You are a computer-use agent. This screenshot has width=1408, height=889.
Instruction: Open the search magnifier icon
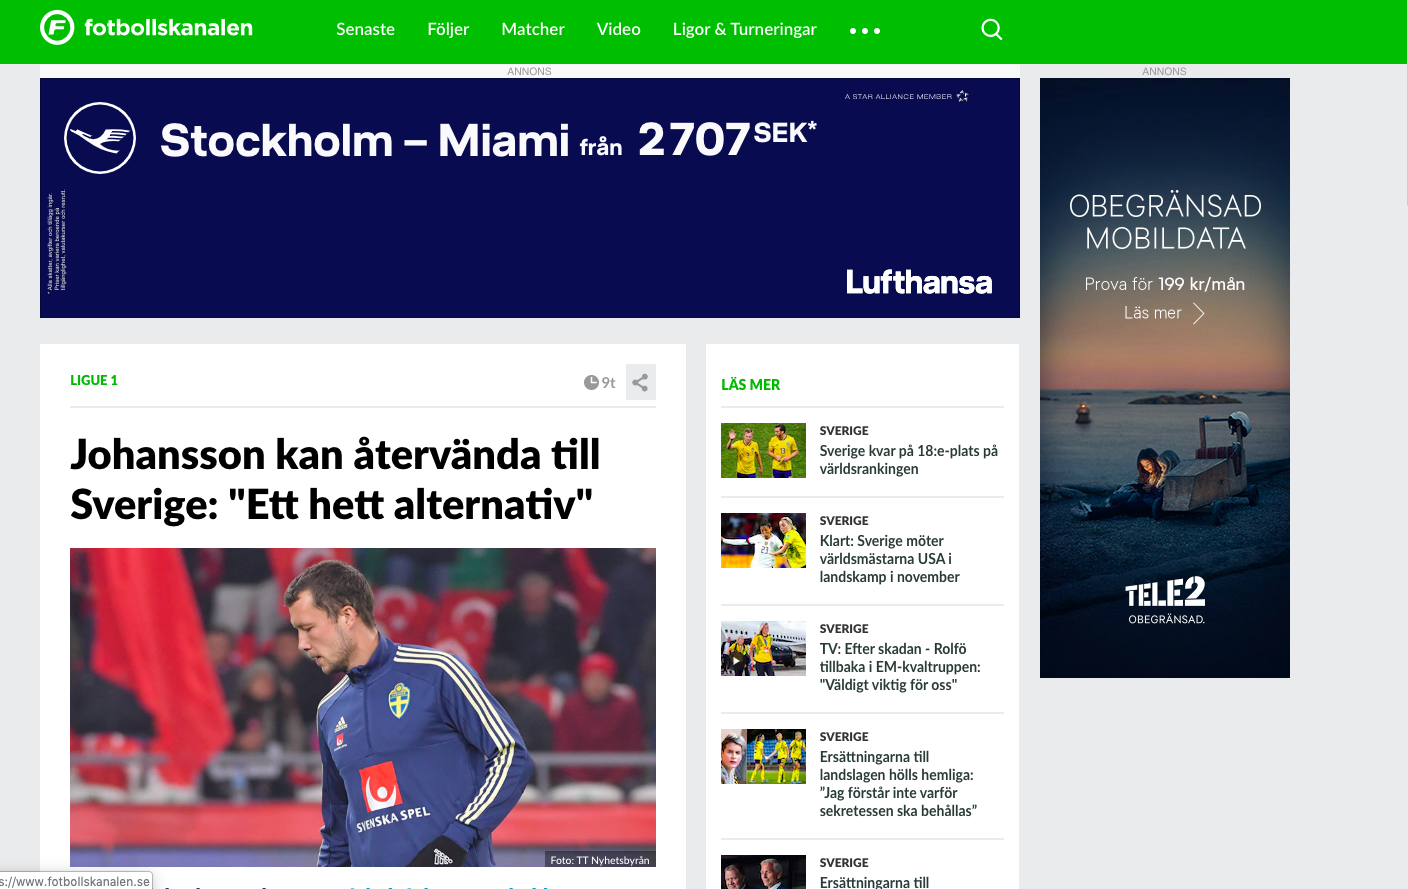[991, 29]
